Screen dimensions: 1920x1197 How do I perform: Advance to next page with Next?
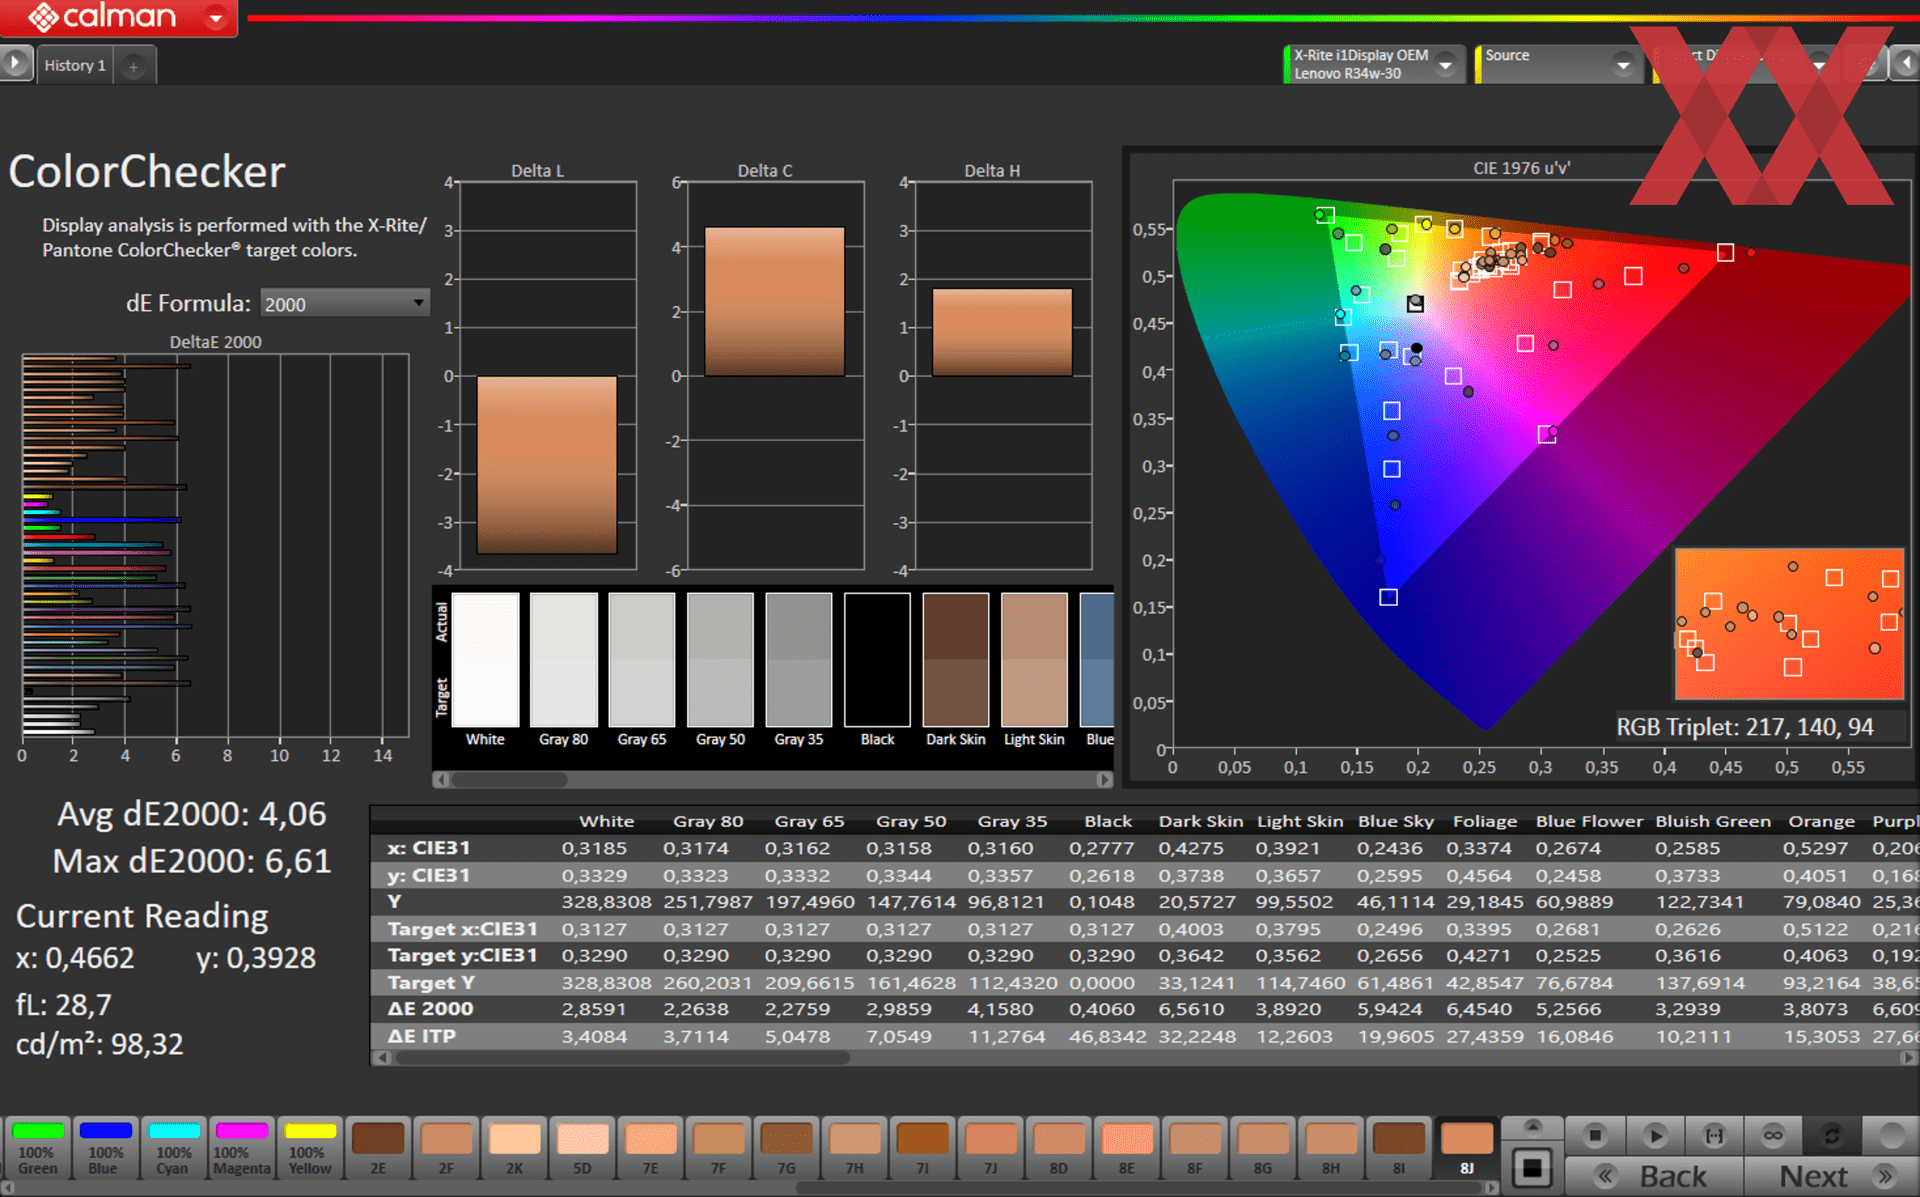pyautogui.click(x=1832, y=1176)
